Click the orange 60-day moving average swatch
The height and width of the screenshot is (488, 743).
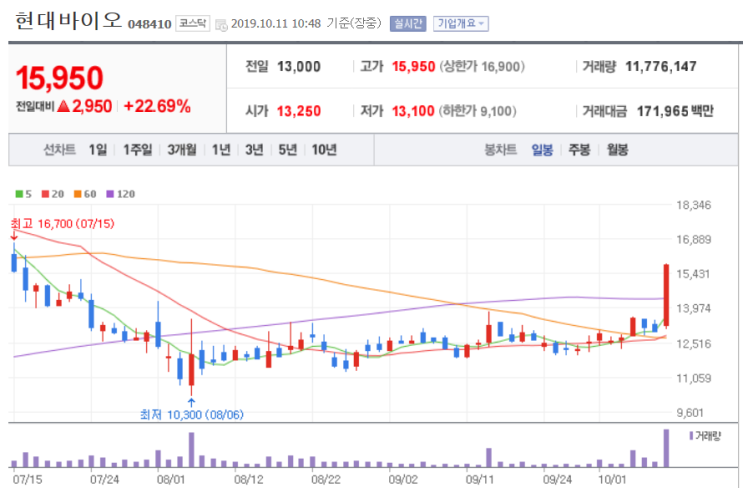tap(78, 194)
